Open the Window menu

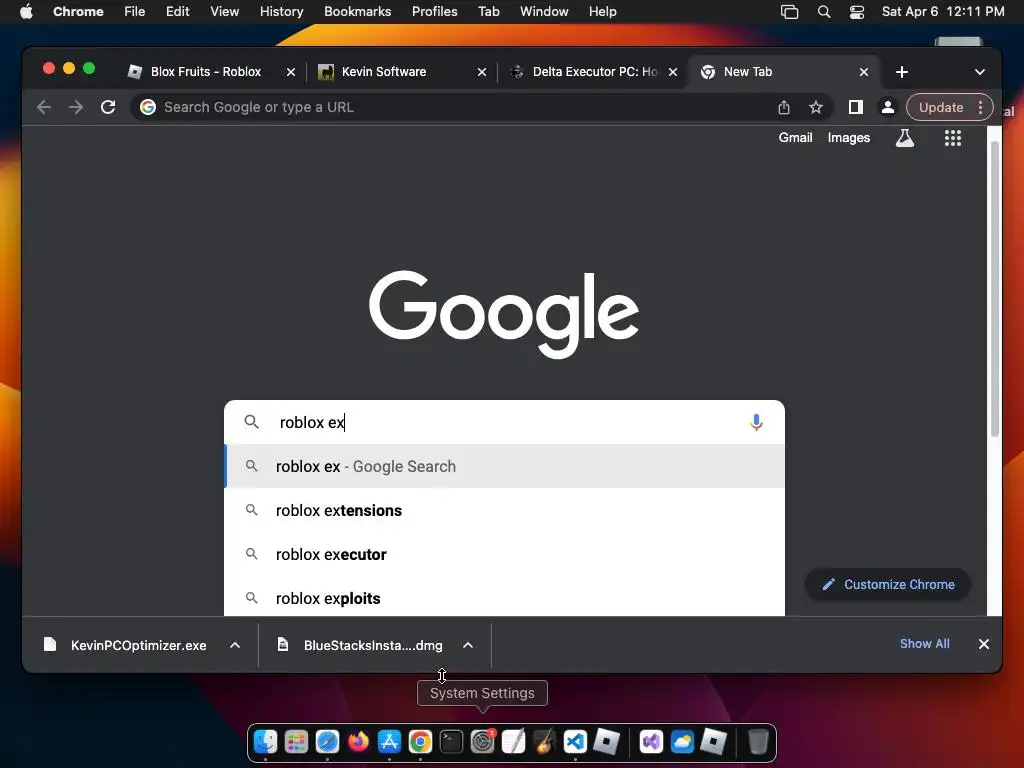tap(544, 12)
